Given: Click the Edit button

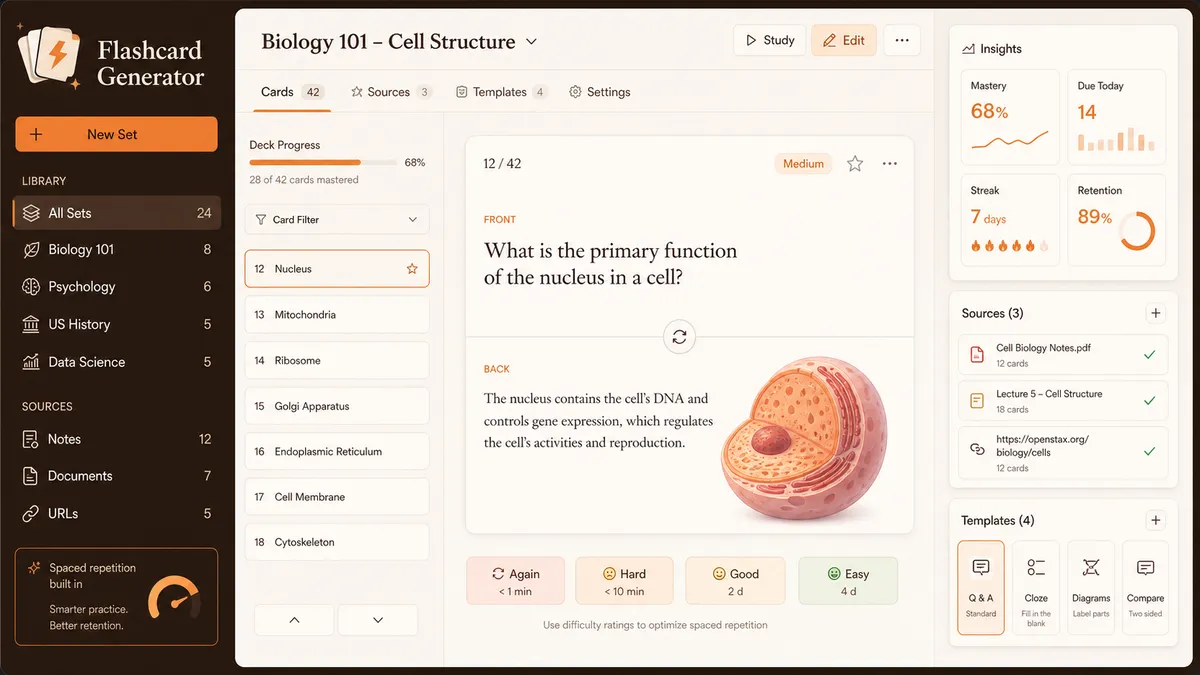Looking at the screenshot, I should coord(844,40).
